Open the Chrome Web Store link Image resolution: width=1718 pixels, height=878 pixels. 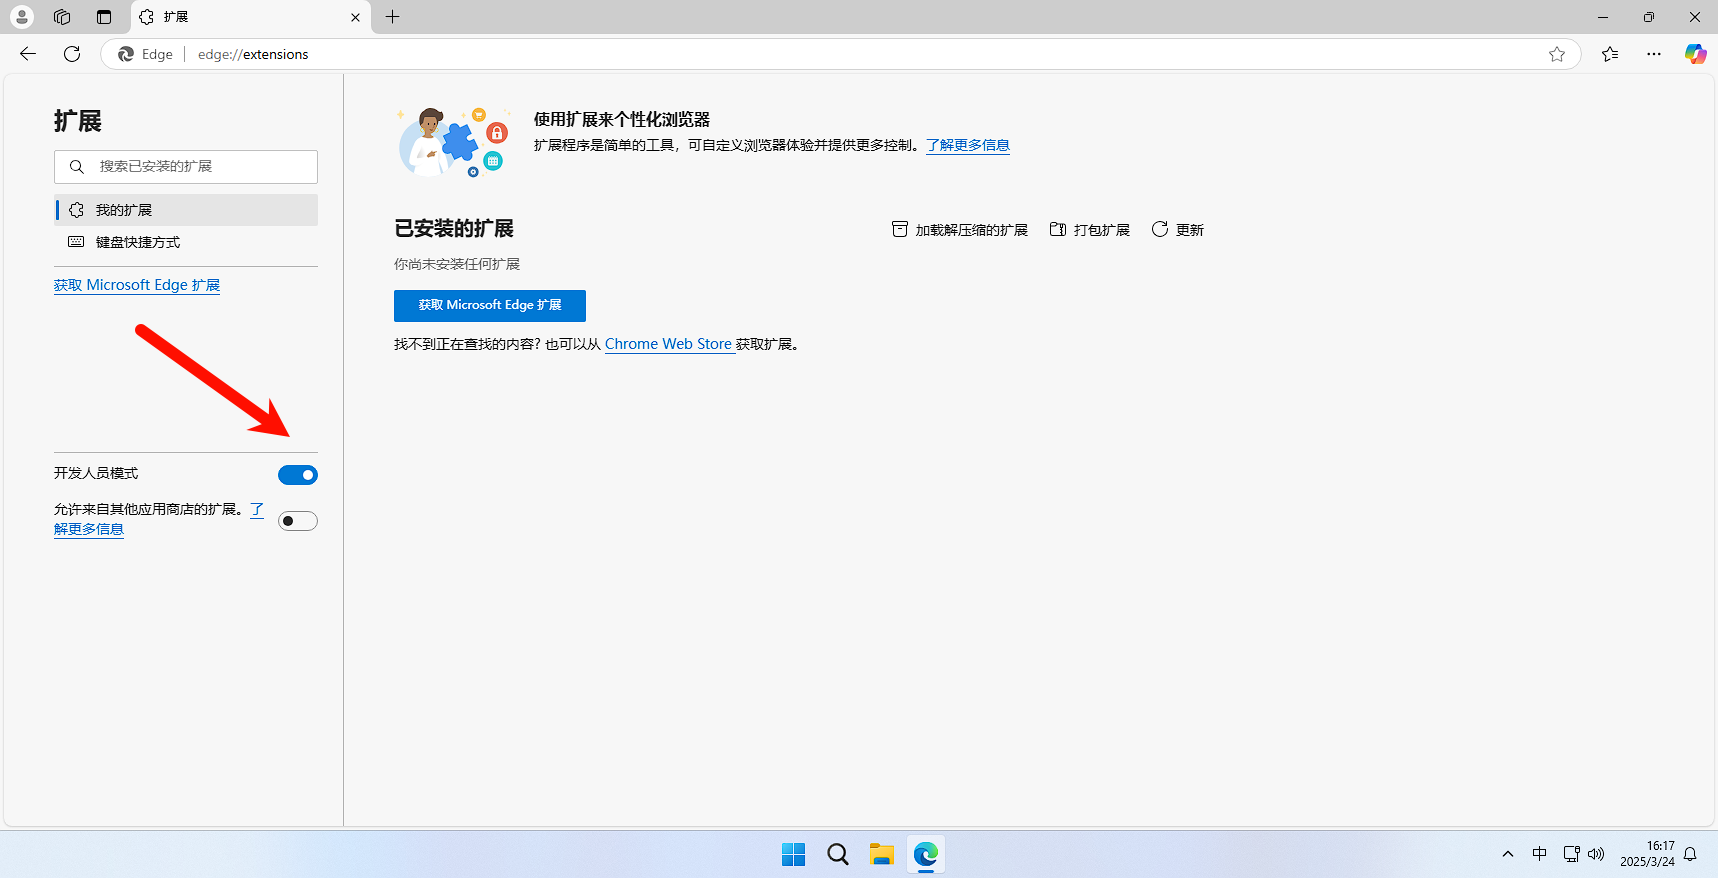pos(669,344)
